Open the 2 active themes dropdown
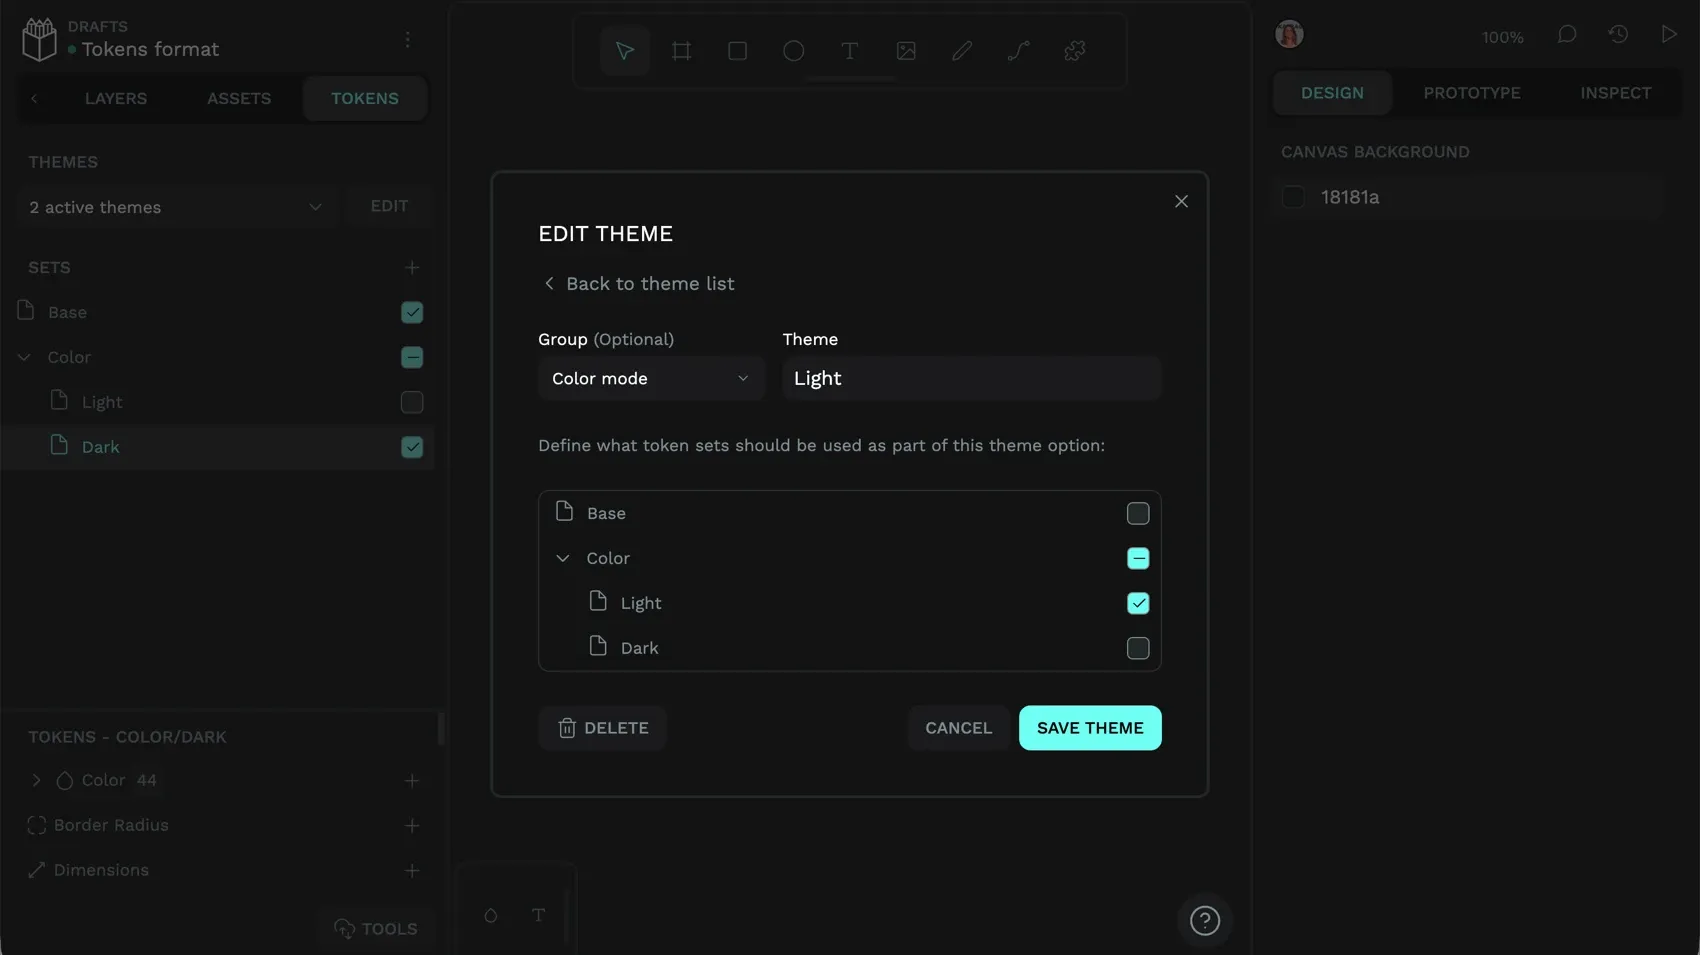This screenshot has height=955, width=1700. (x=176, y=207)
